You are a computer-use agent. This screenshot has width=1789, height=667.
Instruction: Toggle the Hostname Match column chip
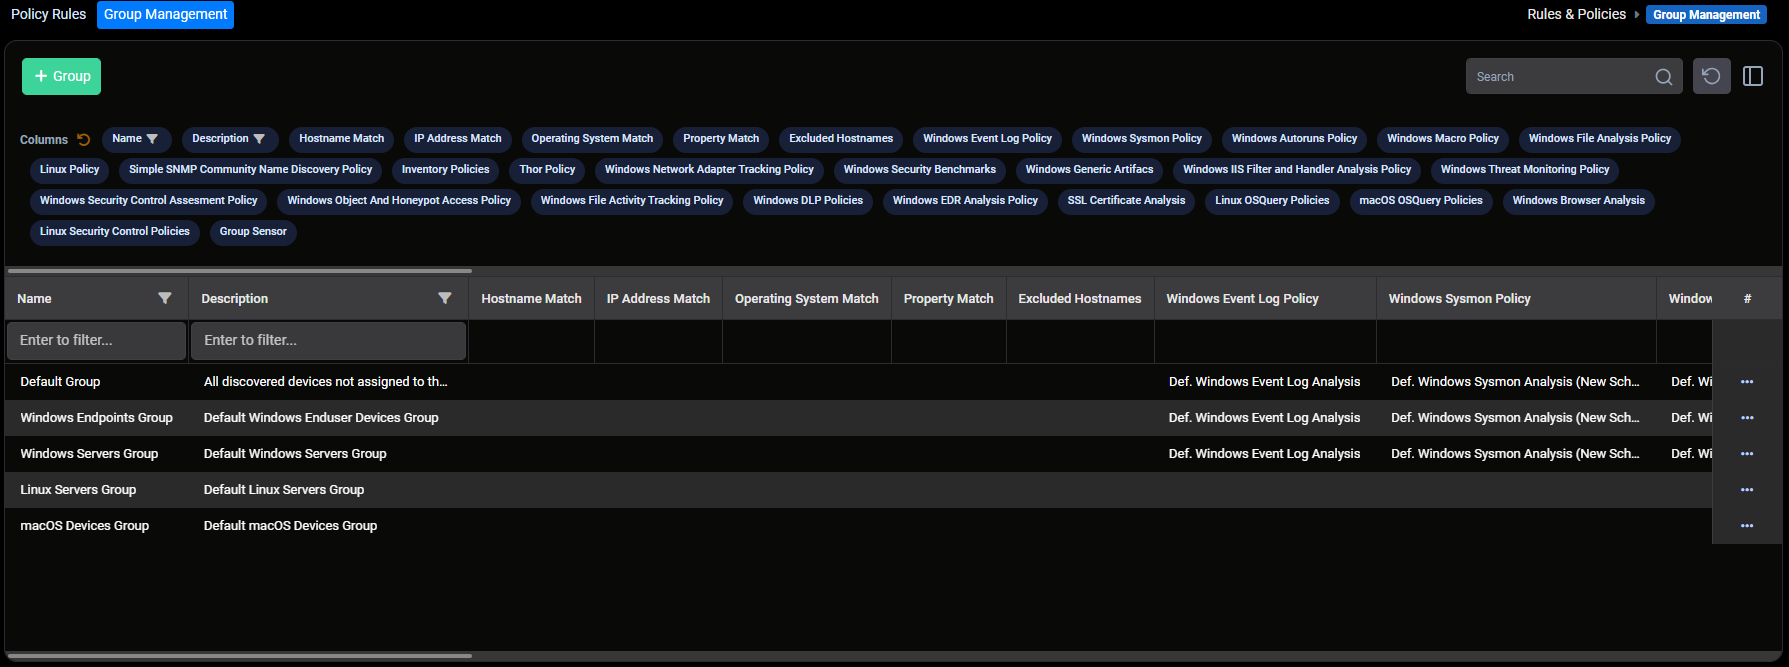341,139
